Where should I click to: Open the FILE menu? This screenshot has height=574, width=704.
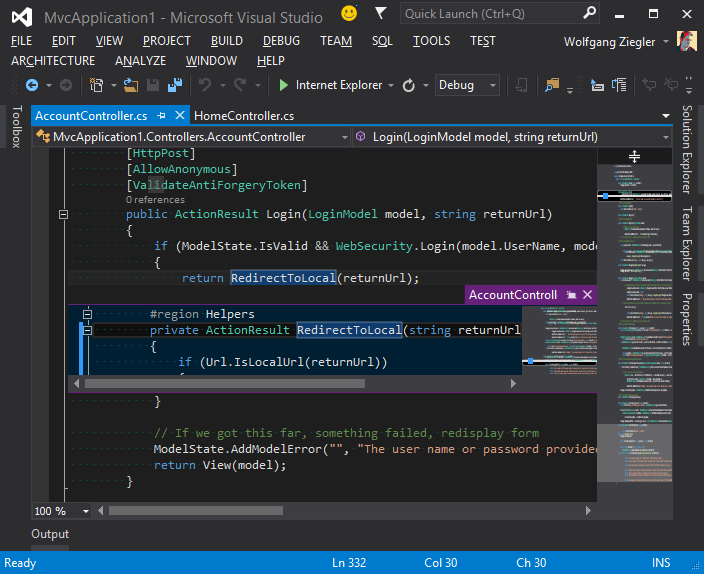pyautogui.click(x=21, y=41)
